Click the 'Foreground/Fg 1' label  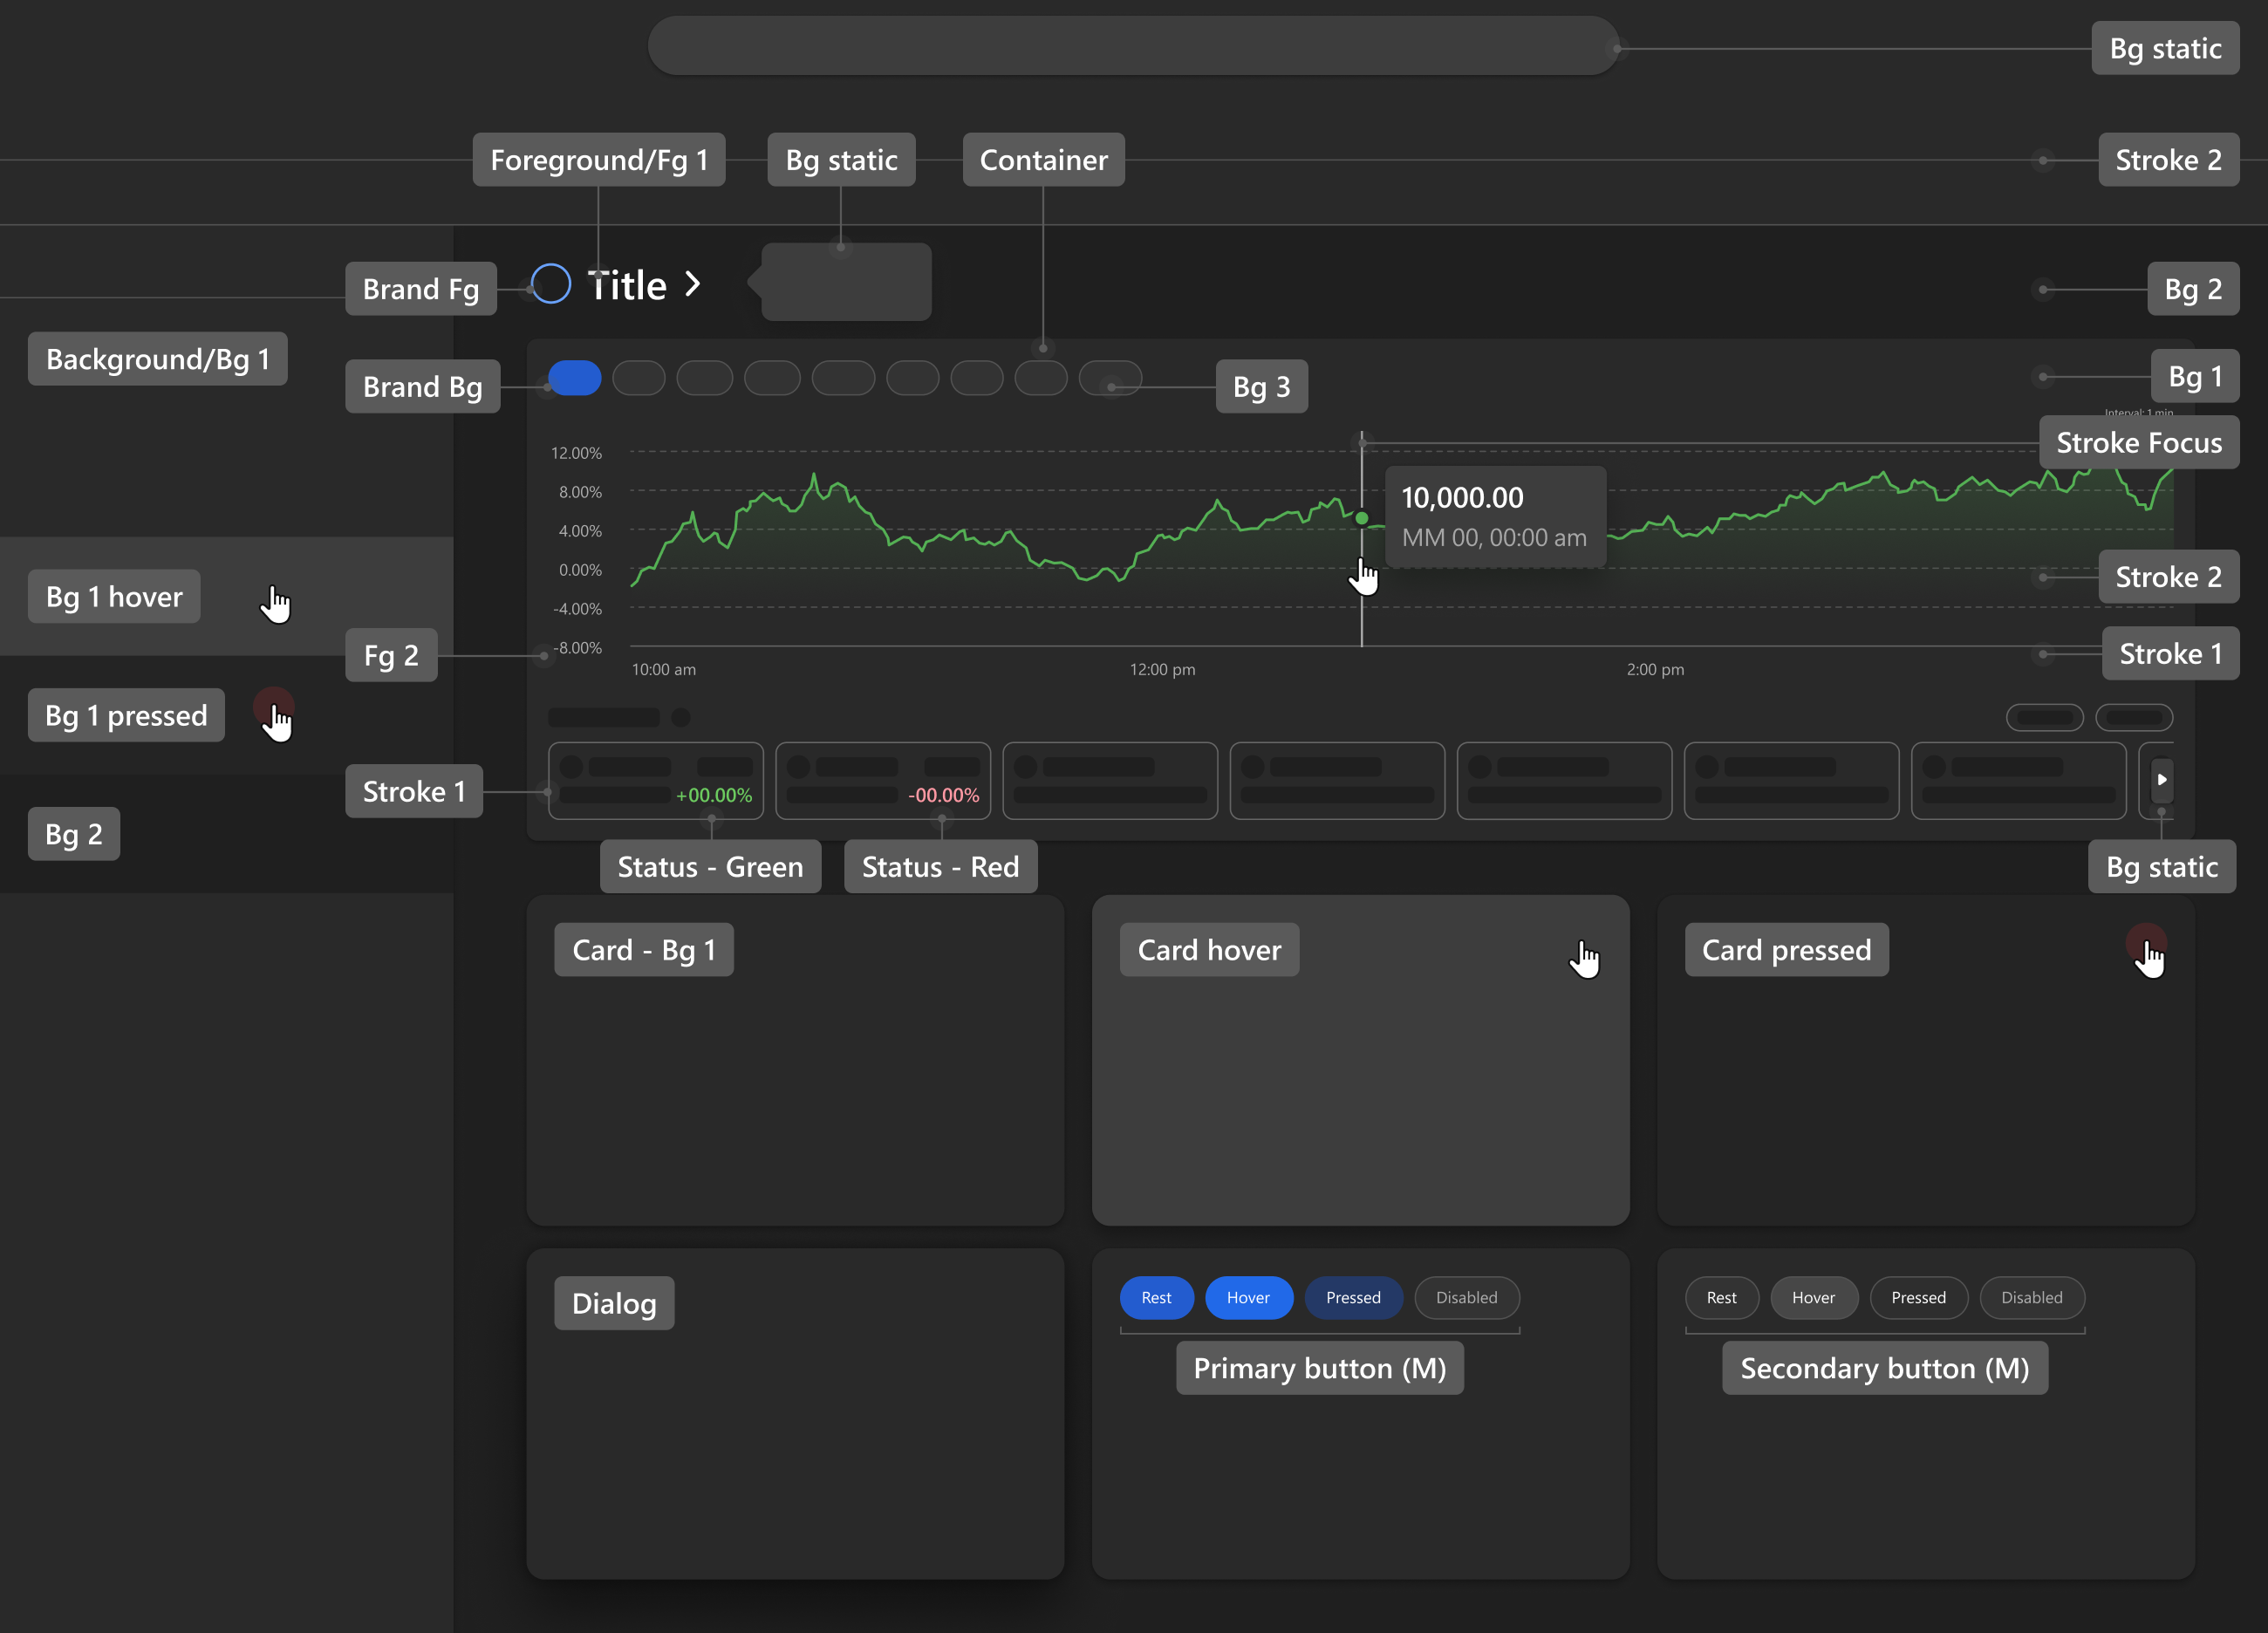(599, 160)
